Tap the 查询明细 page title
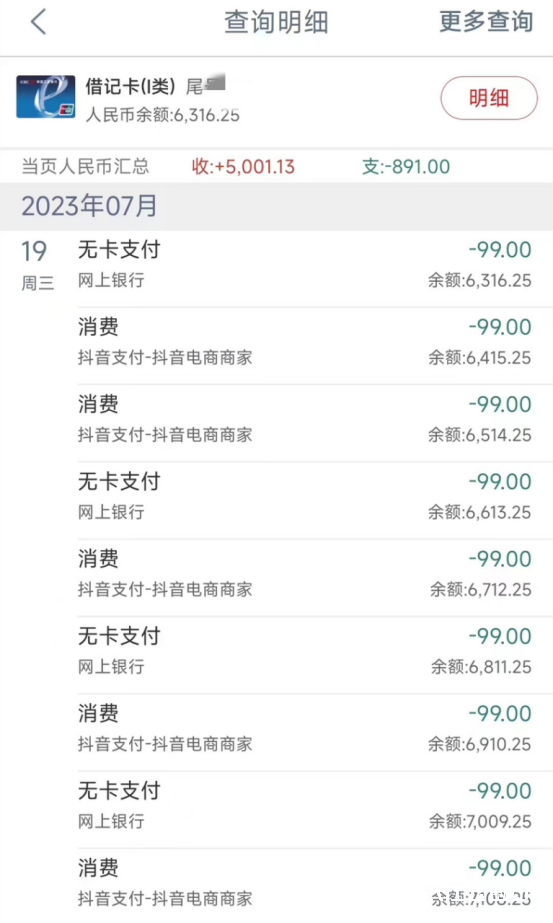Viewport: 553px width, 923px height. 276,22
